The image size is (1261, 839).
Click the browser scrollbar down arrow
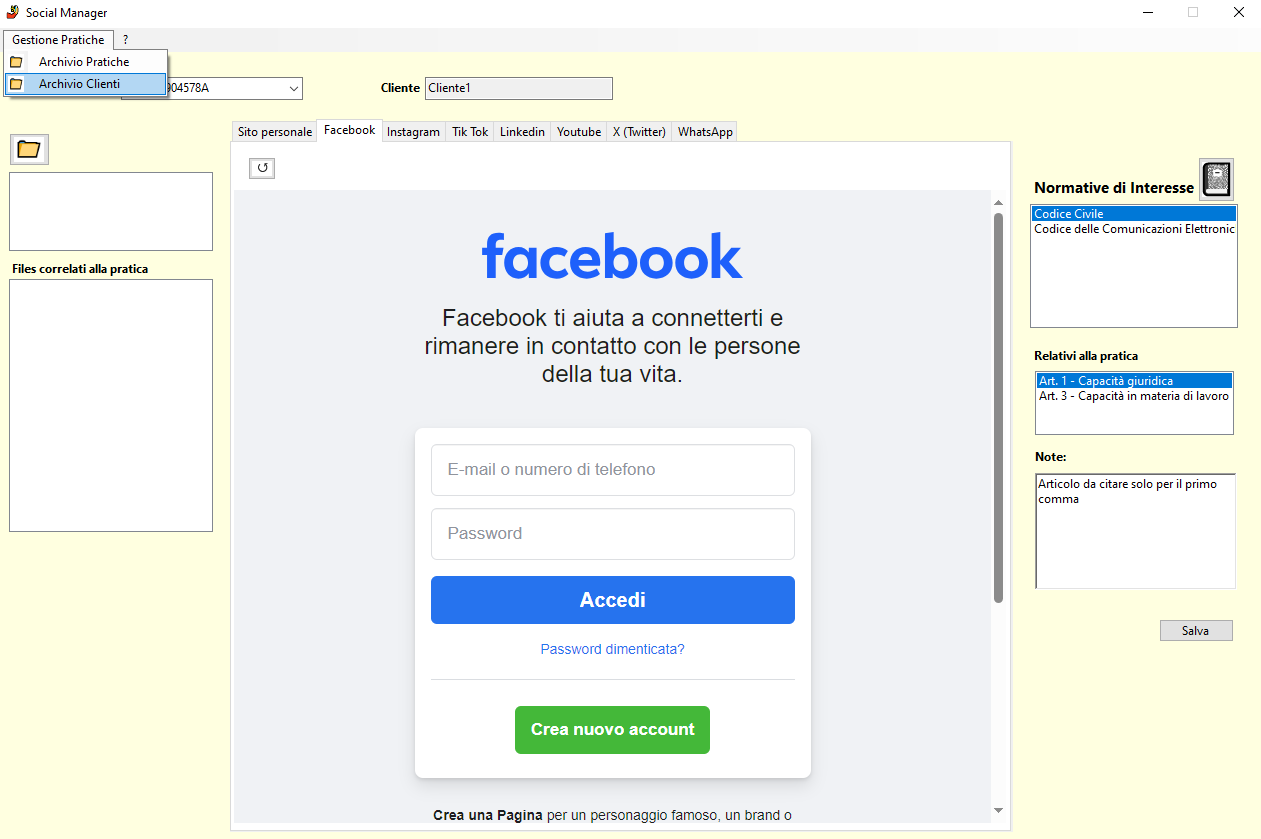(998, 810)
